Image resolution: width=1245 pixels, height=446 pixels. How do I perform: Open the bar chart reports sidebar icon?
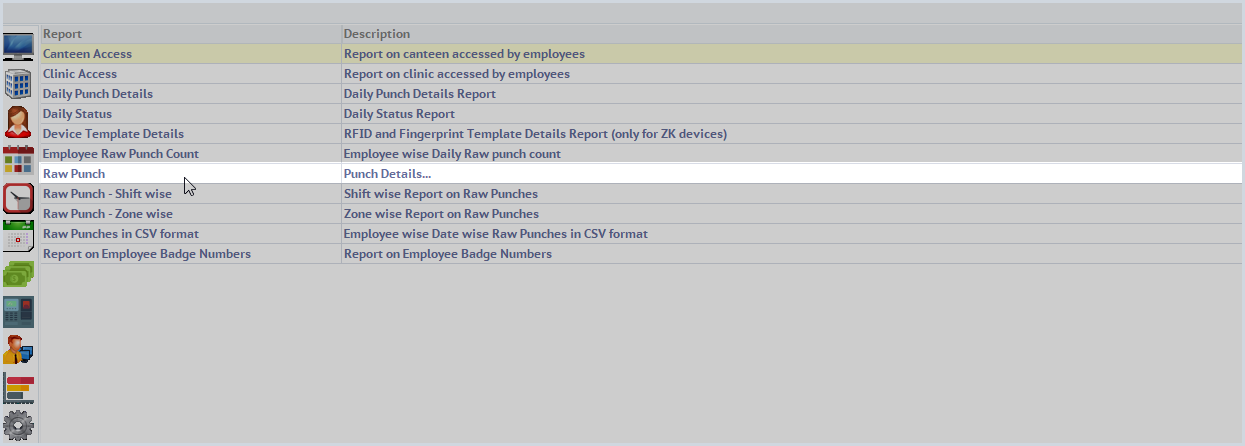point(18,388)
